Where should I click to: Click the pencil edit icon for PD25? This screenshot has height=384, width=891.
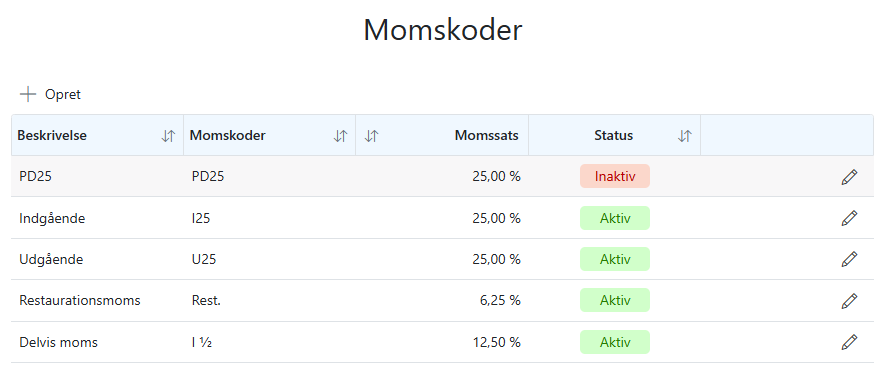[849, 177]
